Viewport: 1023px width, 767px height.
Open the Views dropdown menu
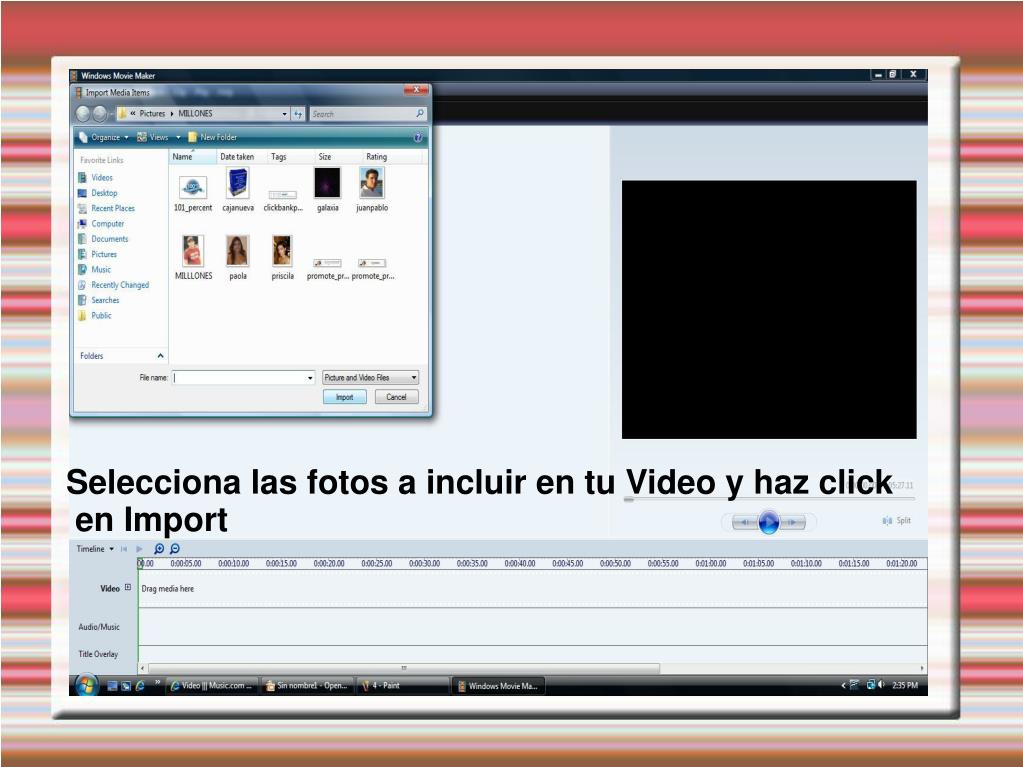click(x=159, y=138)
